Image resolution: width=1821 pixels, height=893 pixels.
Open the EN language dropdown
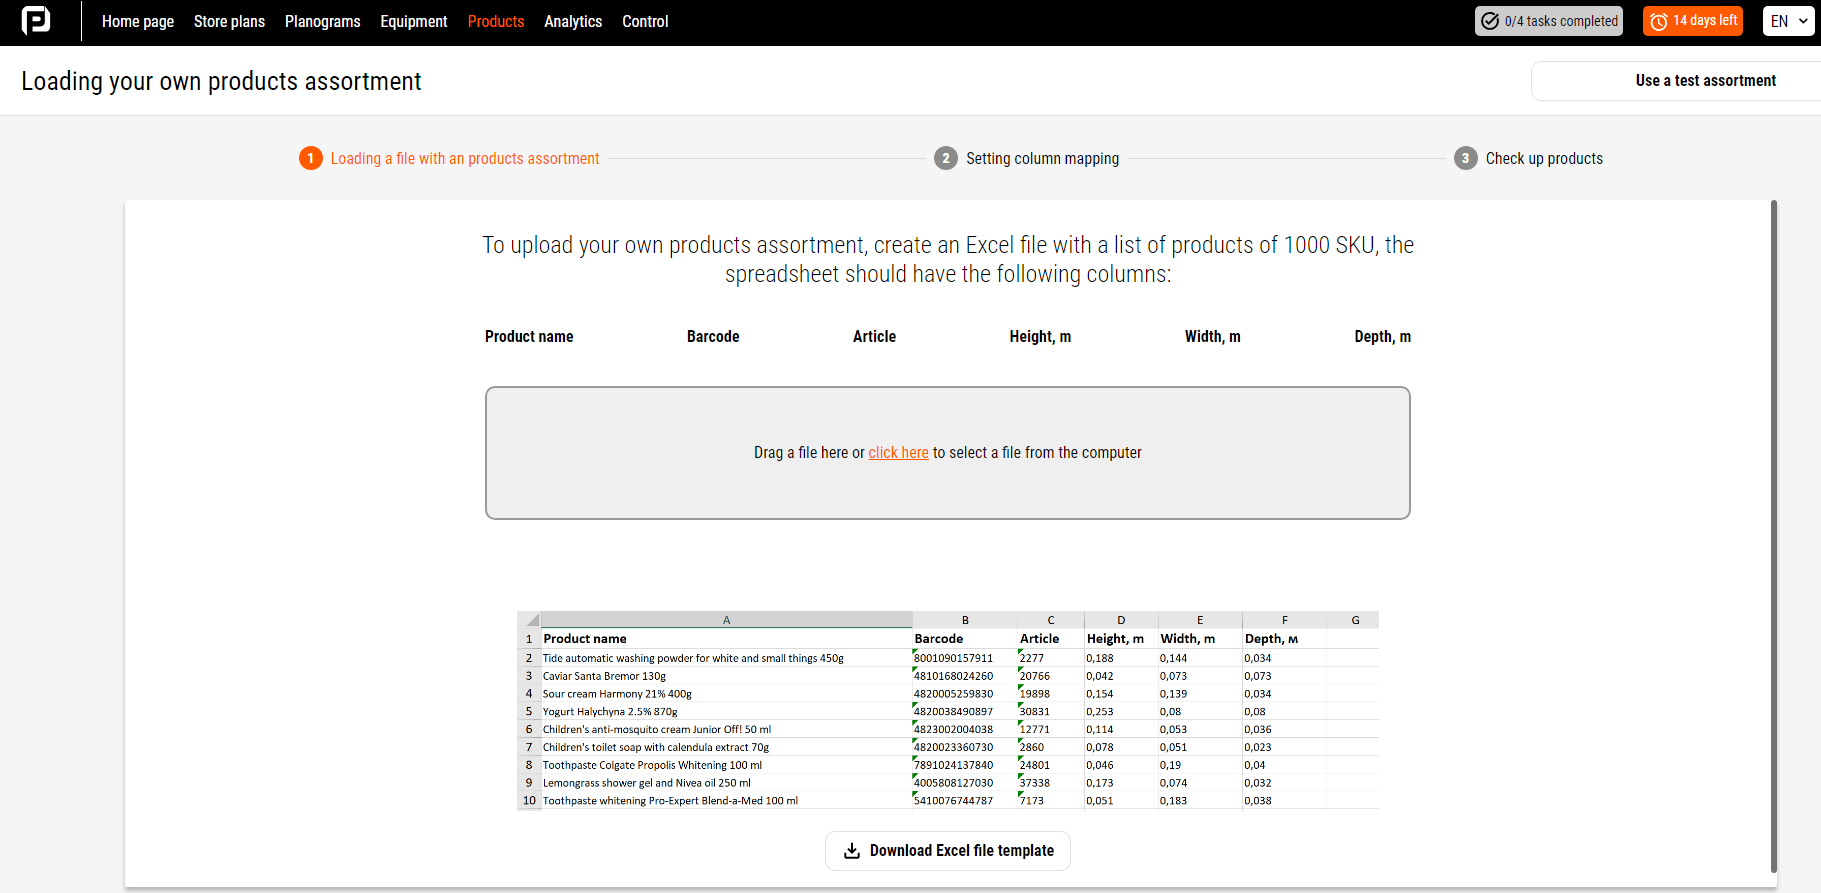point(1788,21)
